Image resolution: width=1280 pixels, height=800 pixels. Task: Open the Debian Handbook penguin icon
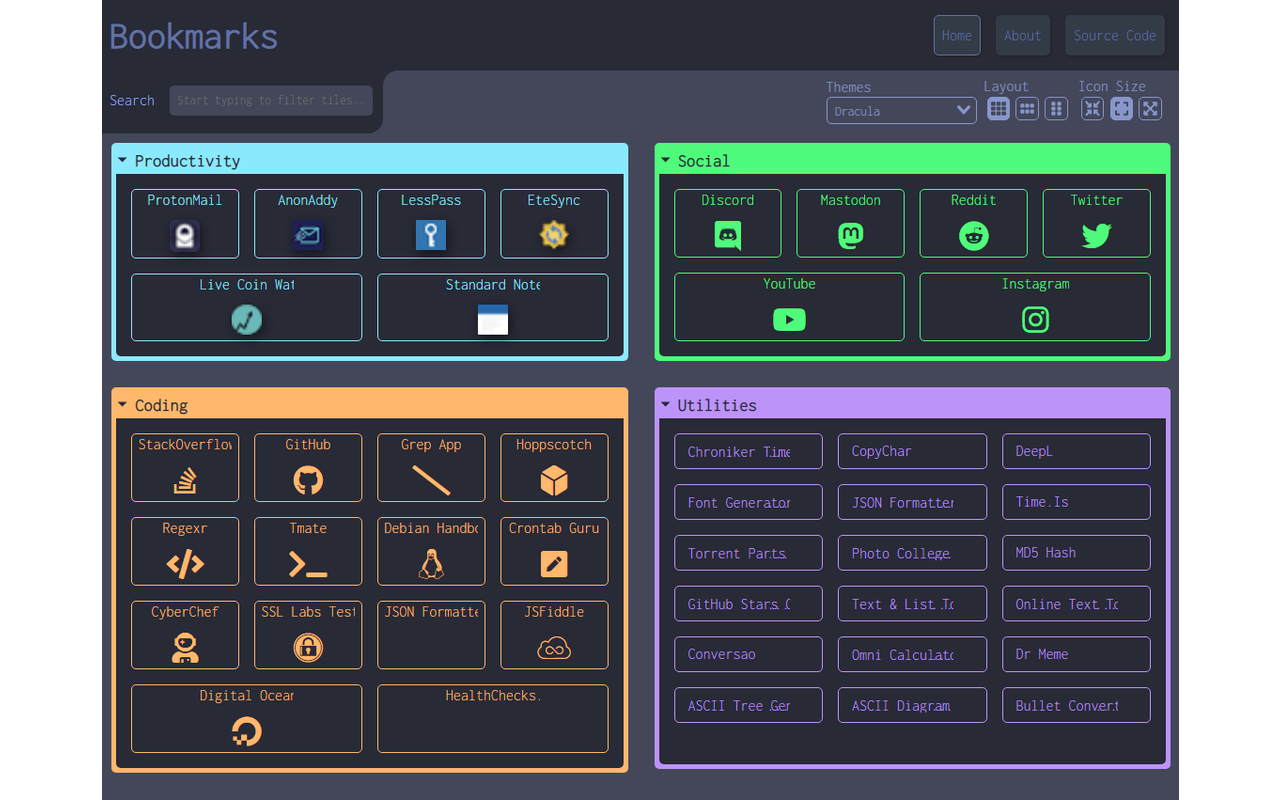(431, 565)
